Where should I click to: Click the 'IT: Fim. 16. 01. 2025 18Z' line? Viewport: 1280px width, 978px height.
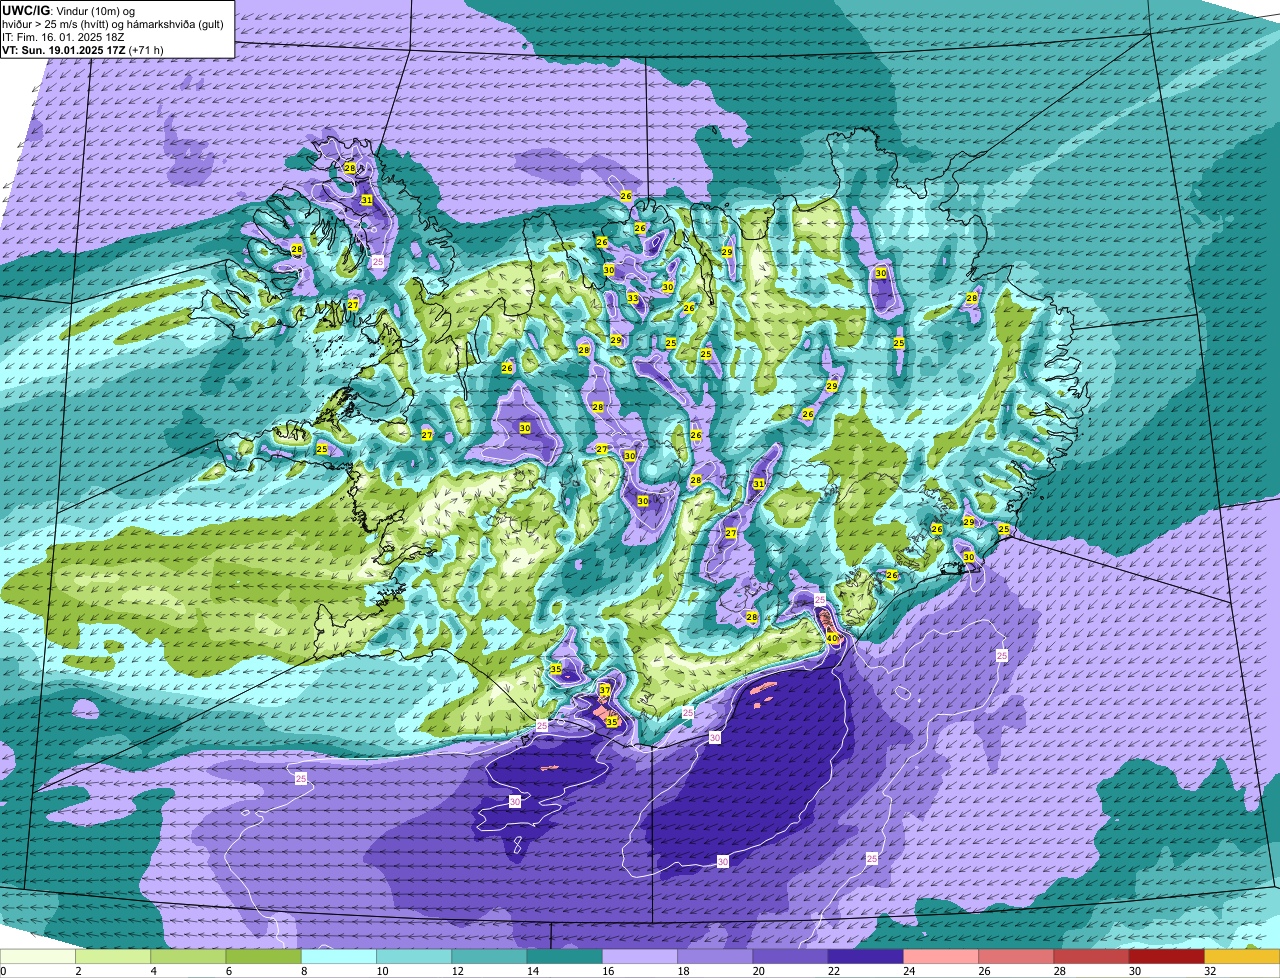64,36
